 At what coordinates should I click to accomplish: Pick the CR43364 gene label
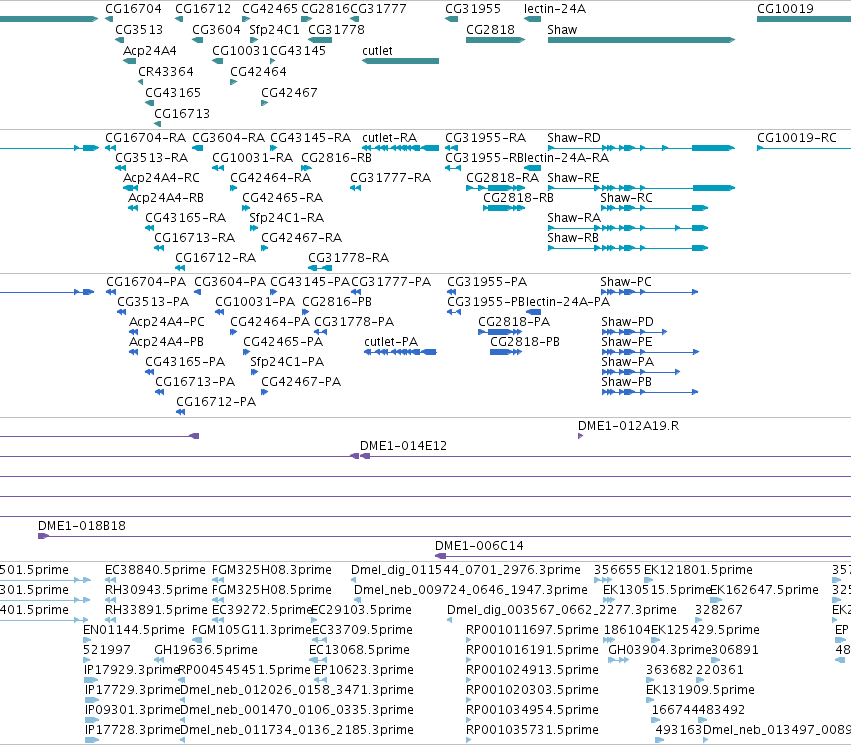pyautogui.click(x=166, y=72)
